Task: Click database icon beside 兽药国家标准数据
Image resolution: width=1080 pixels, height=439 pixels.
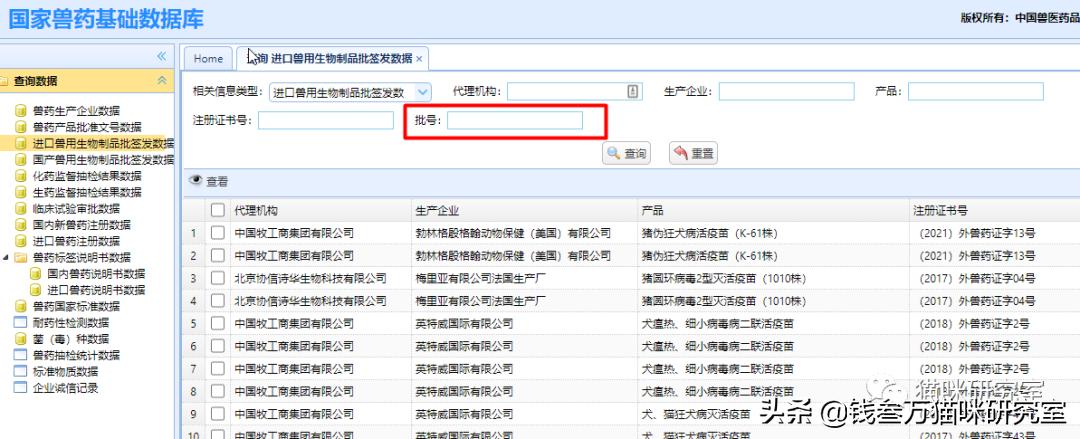Action: 21,307
